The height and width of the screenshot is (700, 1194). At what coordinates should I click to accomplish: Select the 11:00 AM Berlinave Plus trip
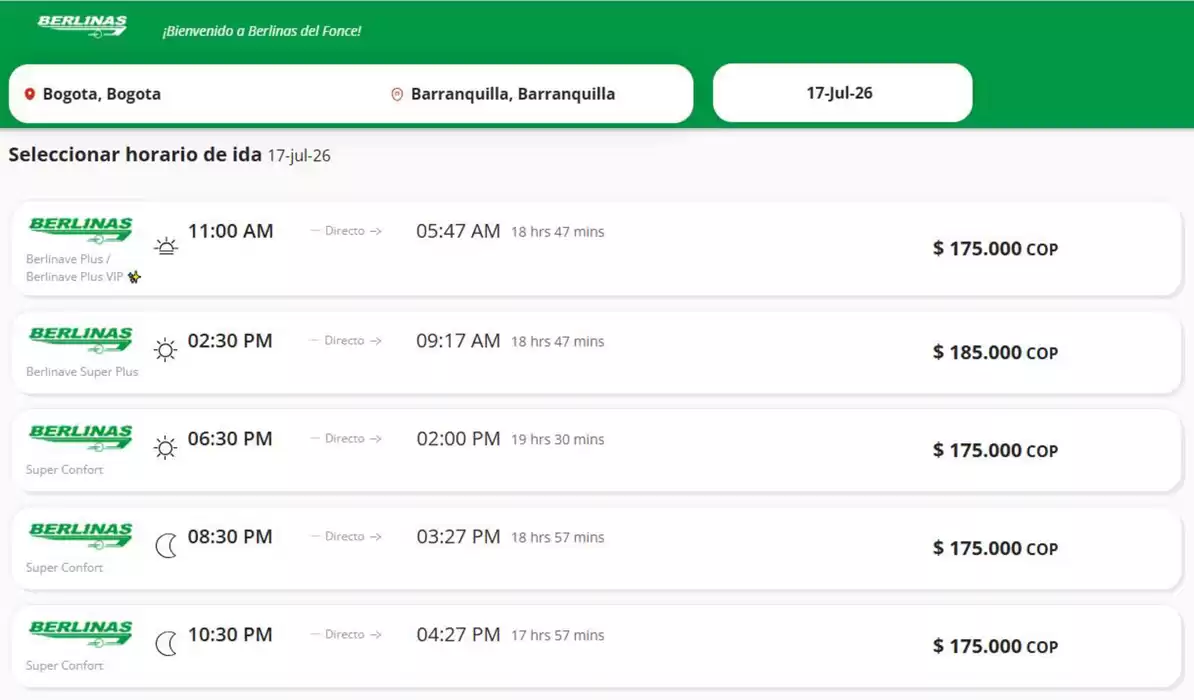point(596,249)
